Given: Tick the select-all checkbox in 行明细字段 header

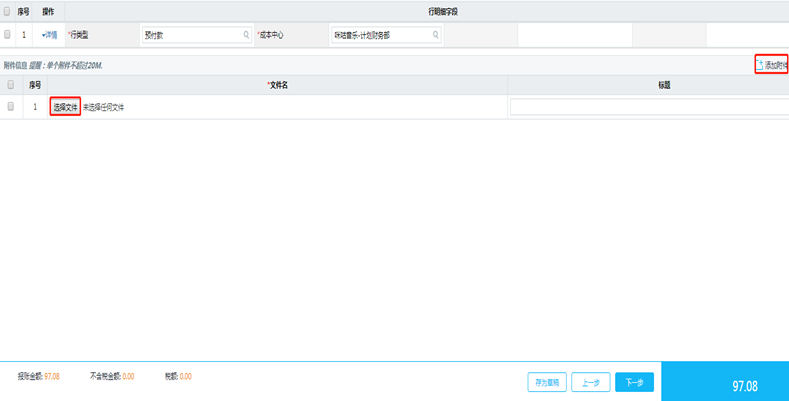Looking at the screenshot, I should click(7, 12).
